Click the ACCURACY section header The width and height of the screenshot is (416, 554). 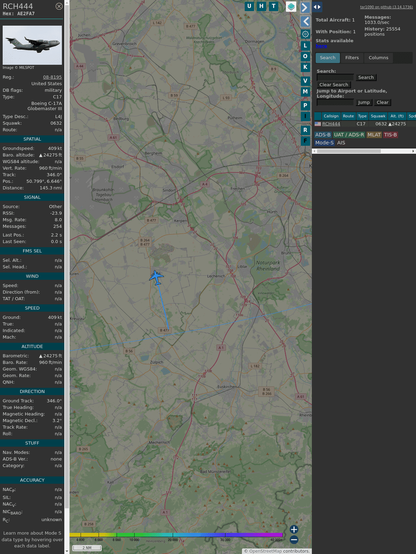tap(32, 480)
